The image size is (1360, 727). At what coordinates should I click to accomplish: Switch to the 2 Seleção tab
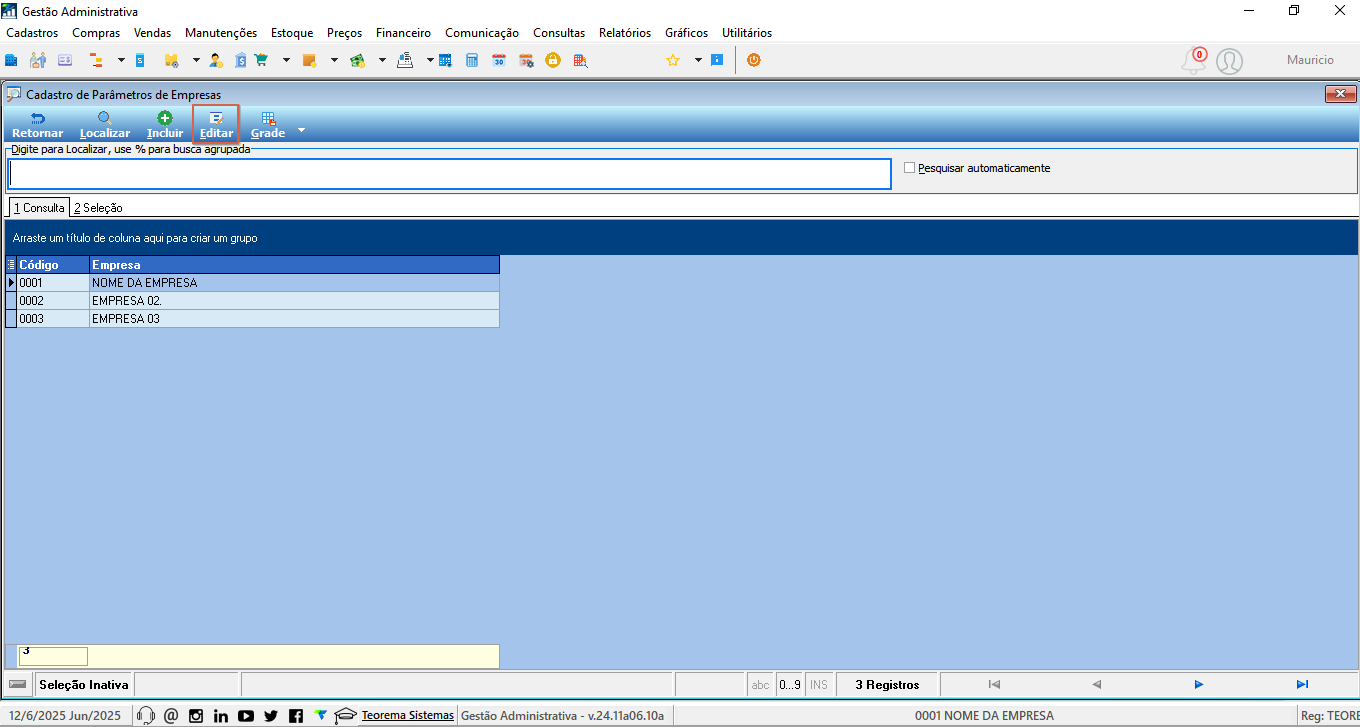pyautogui.click(x=98, y=208)
